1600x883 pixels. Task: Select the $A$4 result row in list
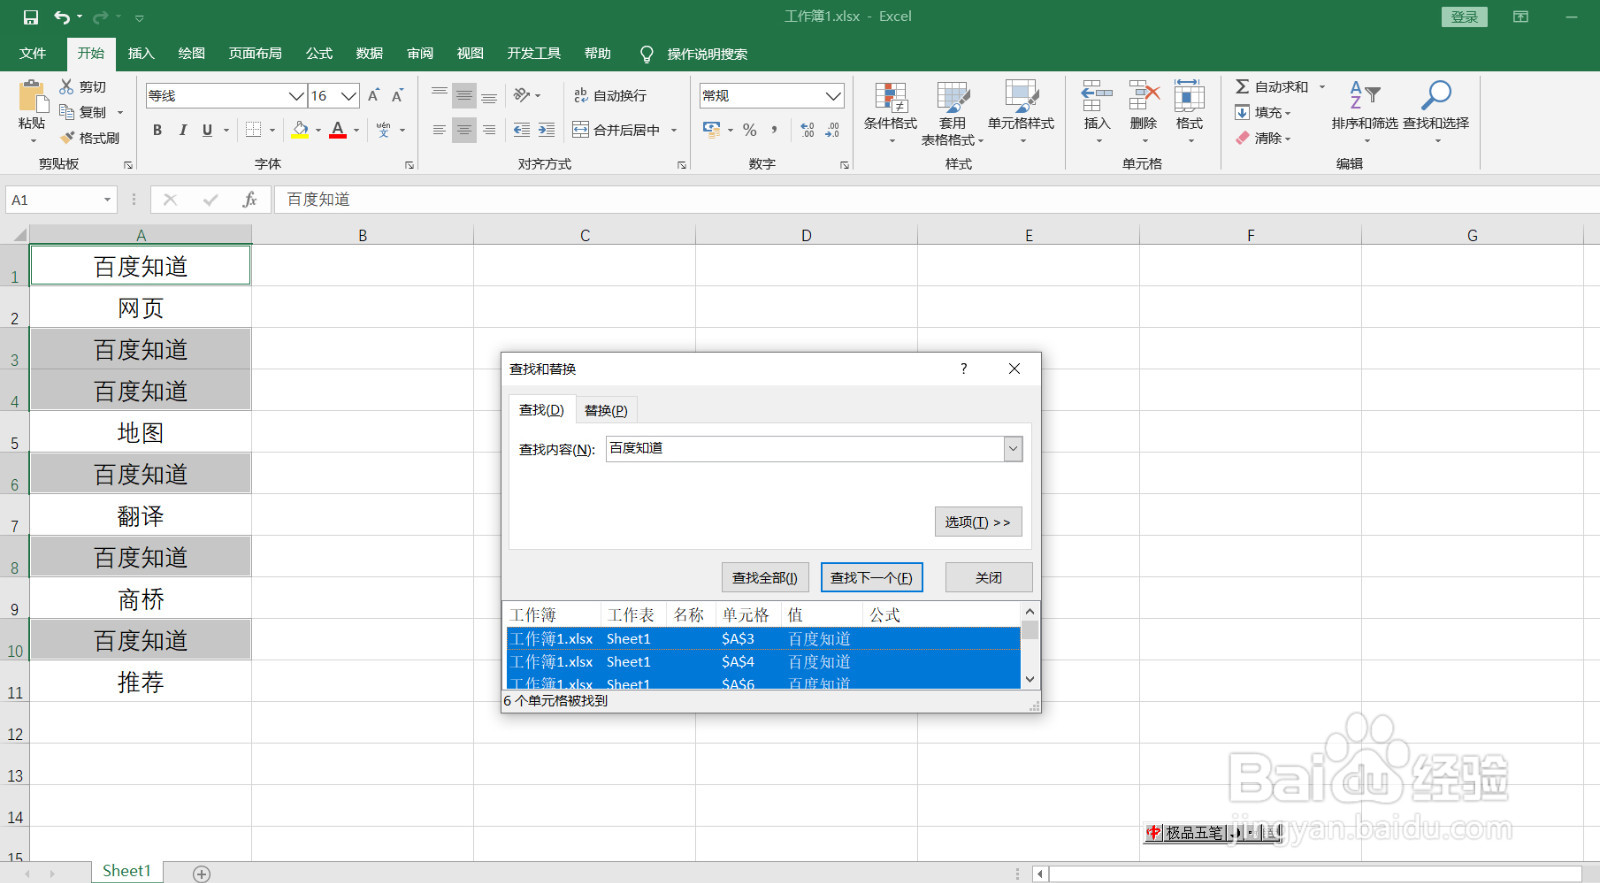pos(764,662)
